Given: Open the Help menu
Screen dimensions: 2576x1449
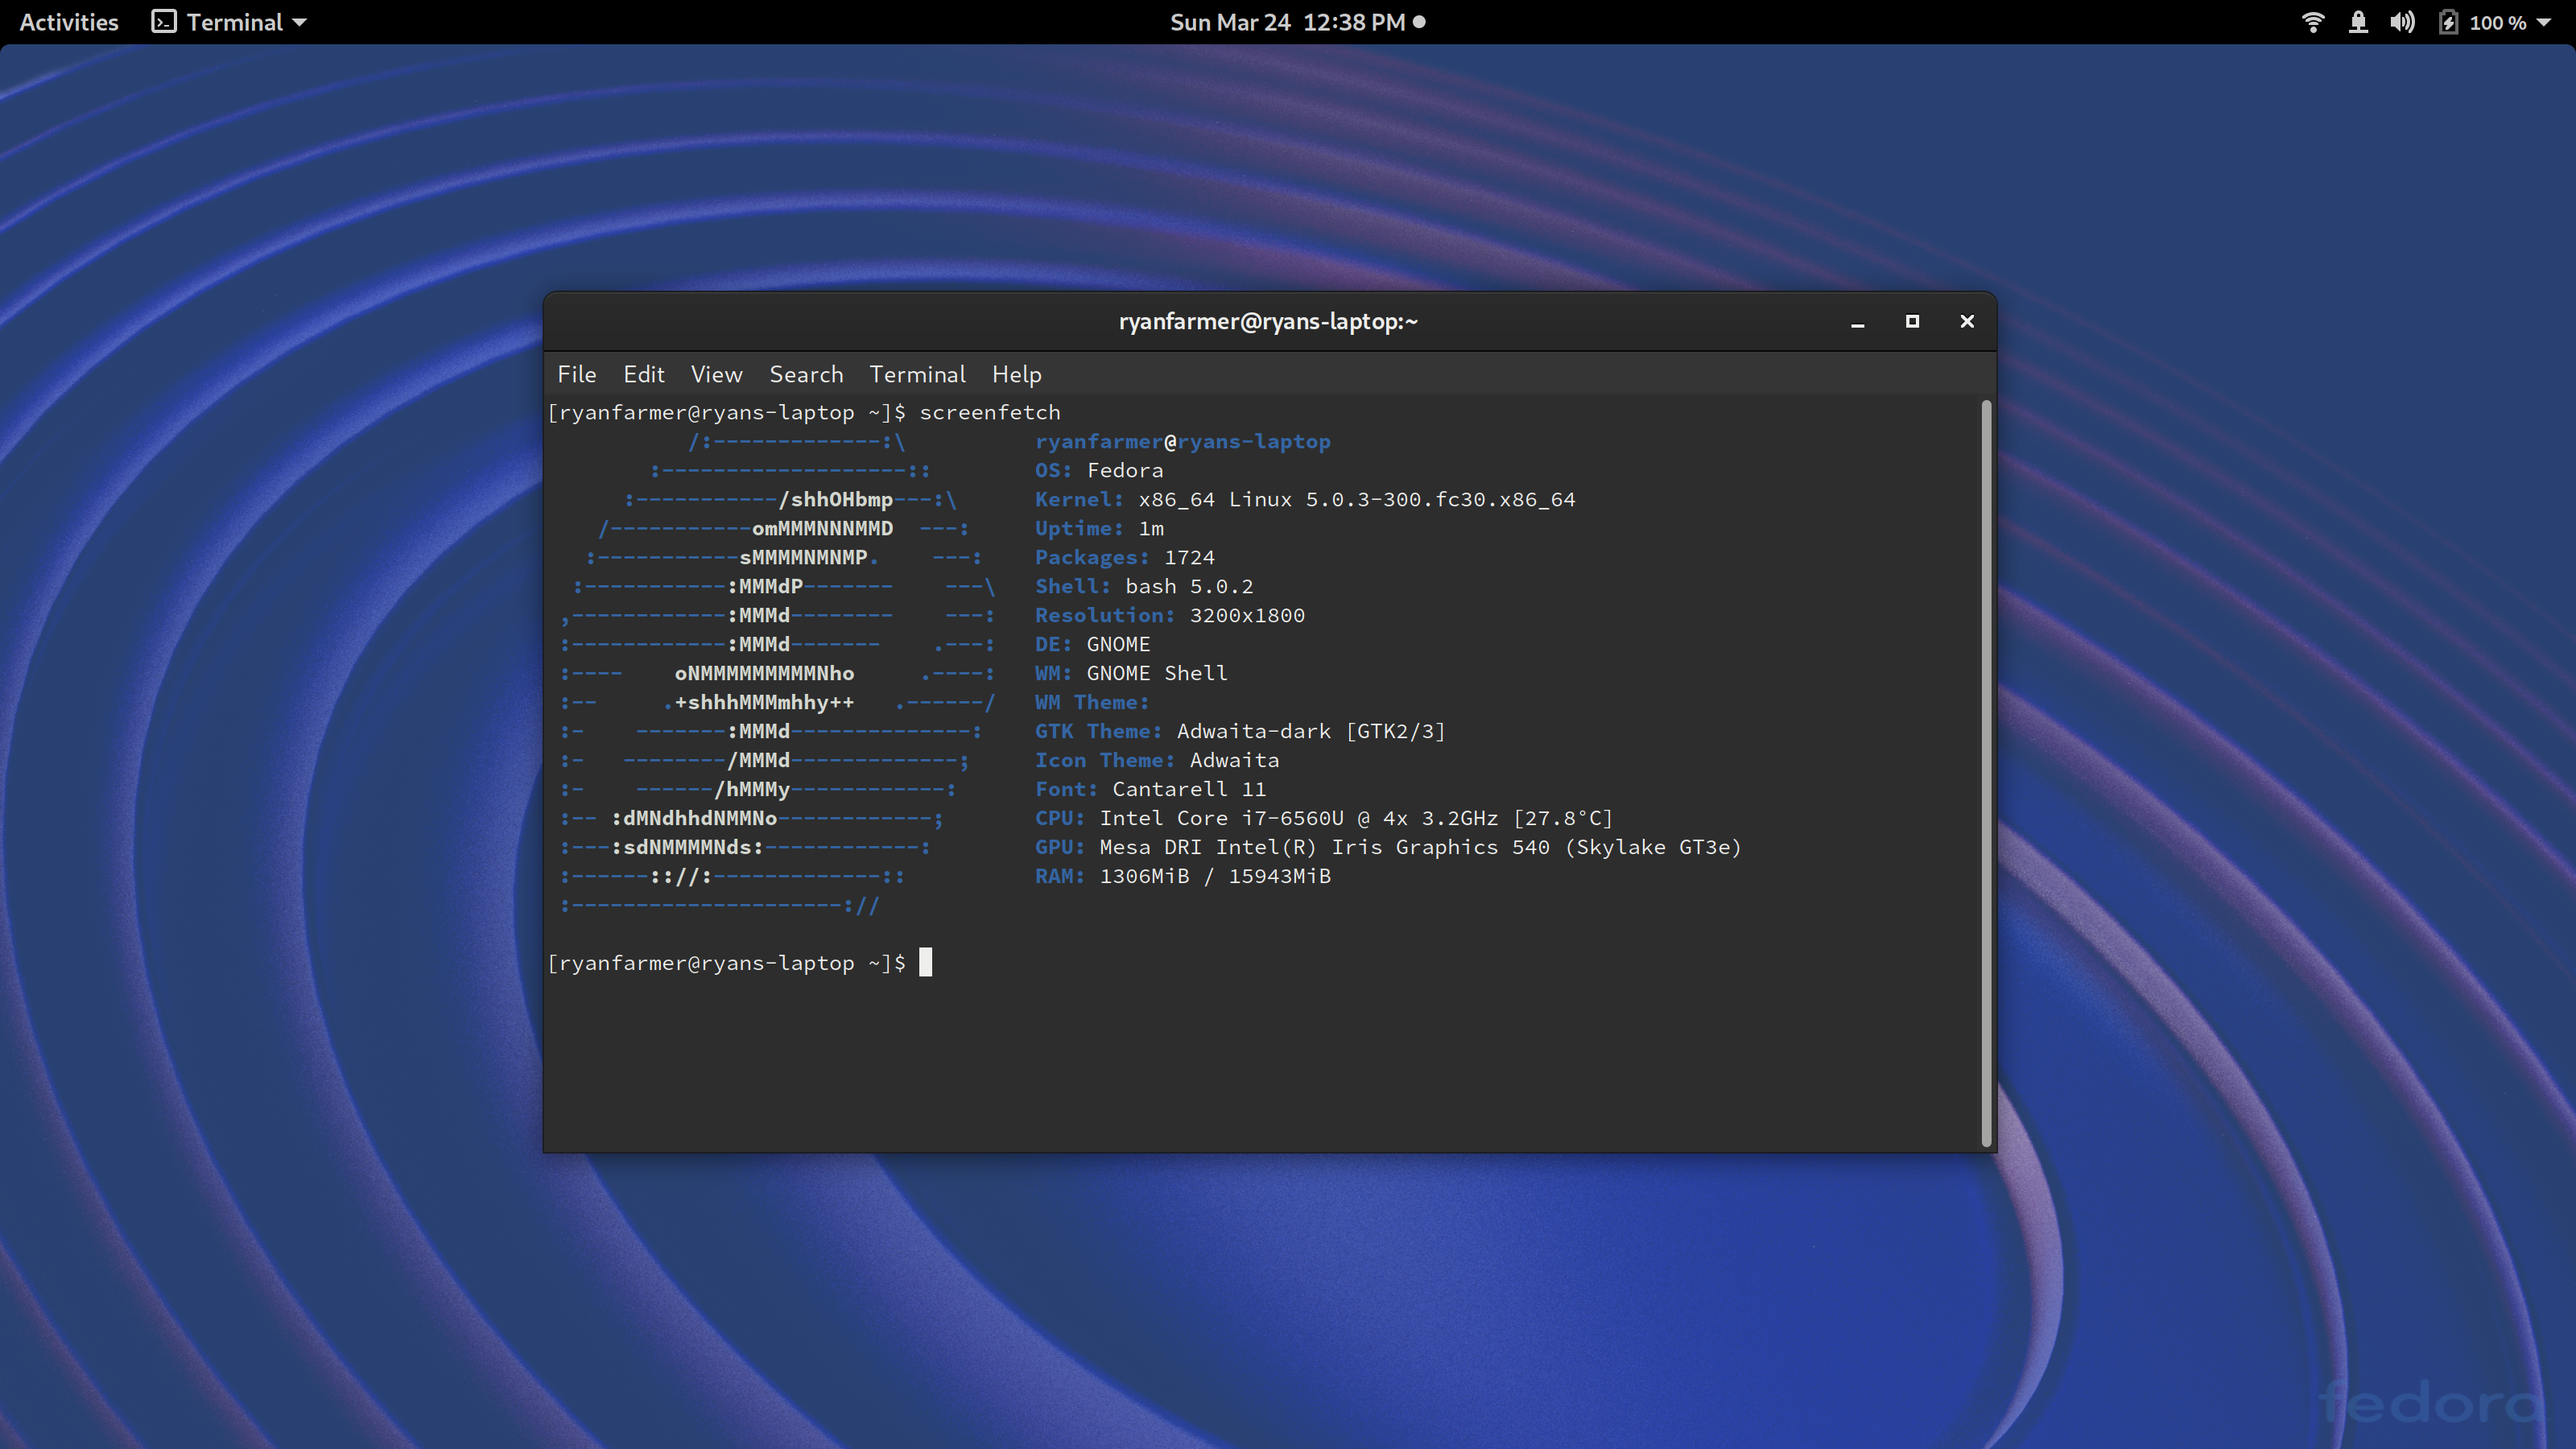Looking at the screenshot, I should pyautogui.click(x=1016, y=374).
